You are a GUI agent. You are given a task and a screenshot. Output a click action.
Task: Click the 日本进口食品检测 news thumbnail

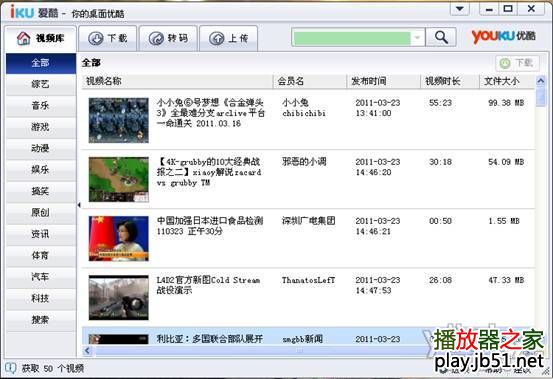pos(118,238)
